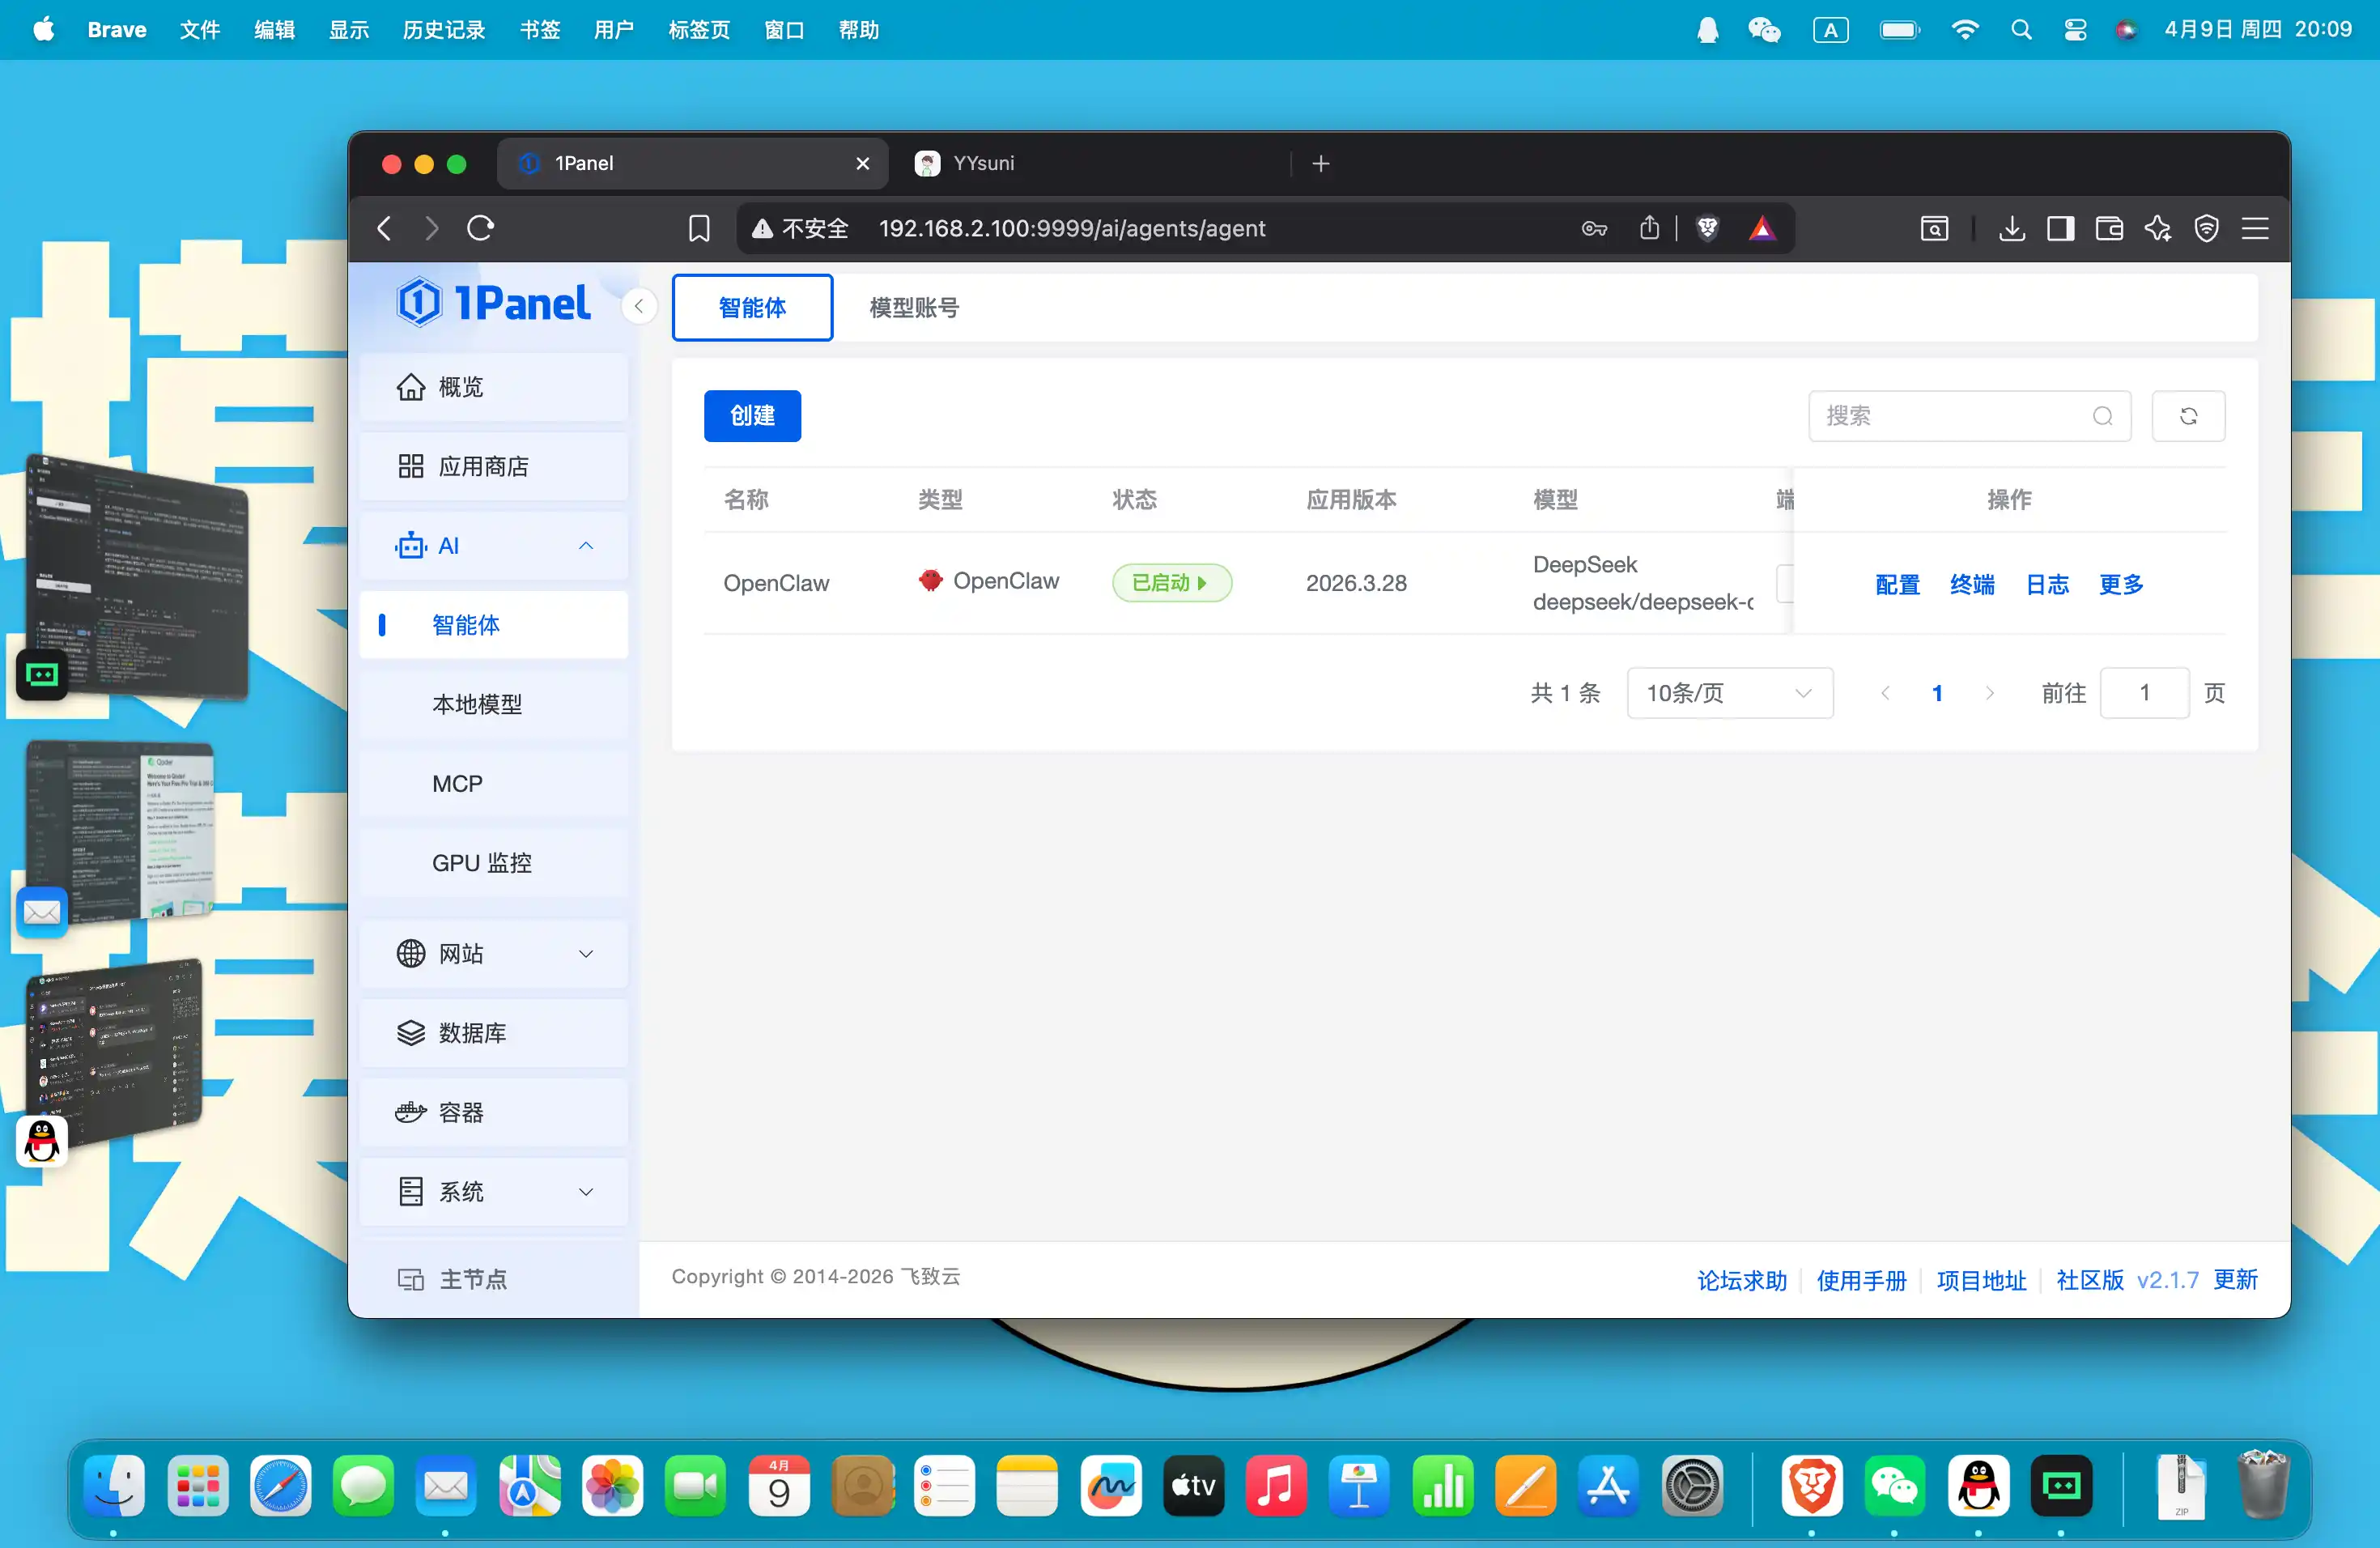Click the Brave Shields lion icon
The width and height of the screenshot is (2380, 1548).
[x=1707, y=229]
